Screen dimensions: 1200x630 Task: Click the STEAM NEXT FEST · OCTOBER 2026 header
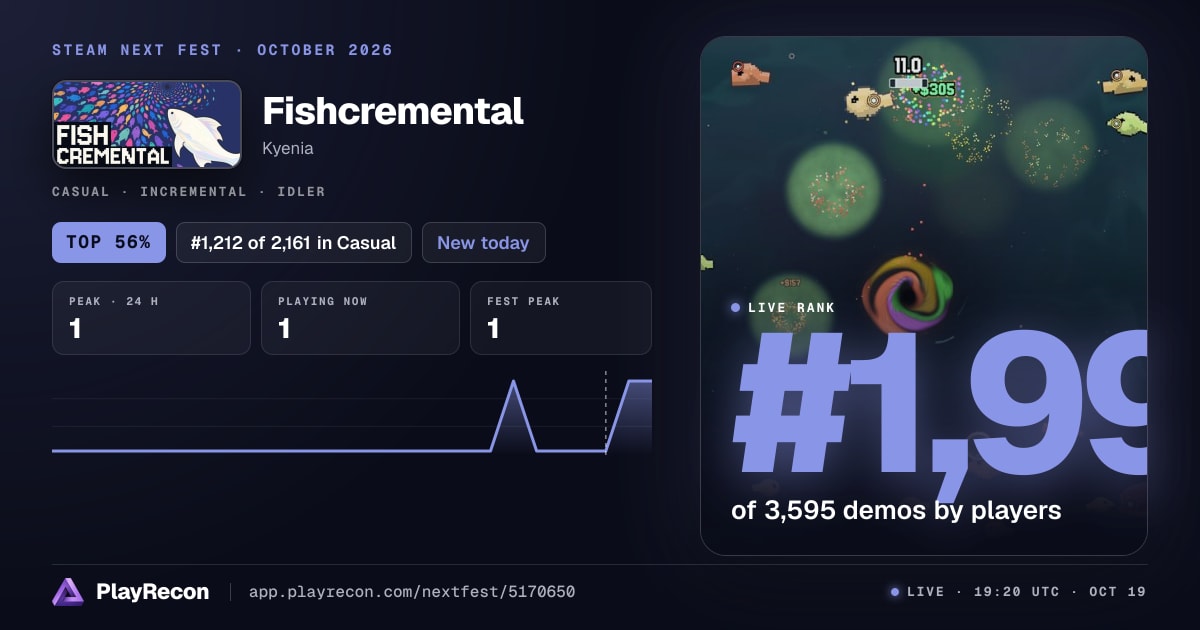tap(222, 50)
